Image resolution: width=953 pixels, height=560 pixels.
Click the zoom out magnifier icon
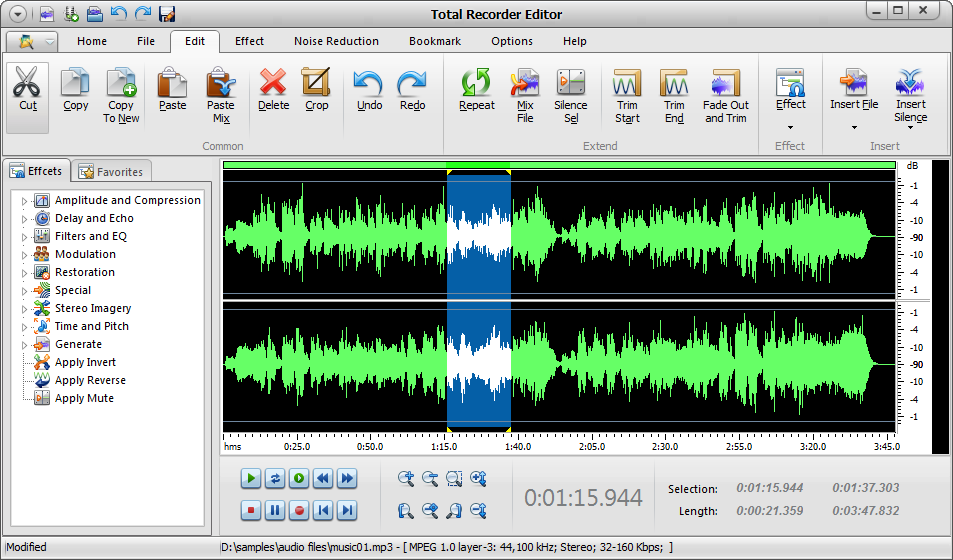pos(430,479)
